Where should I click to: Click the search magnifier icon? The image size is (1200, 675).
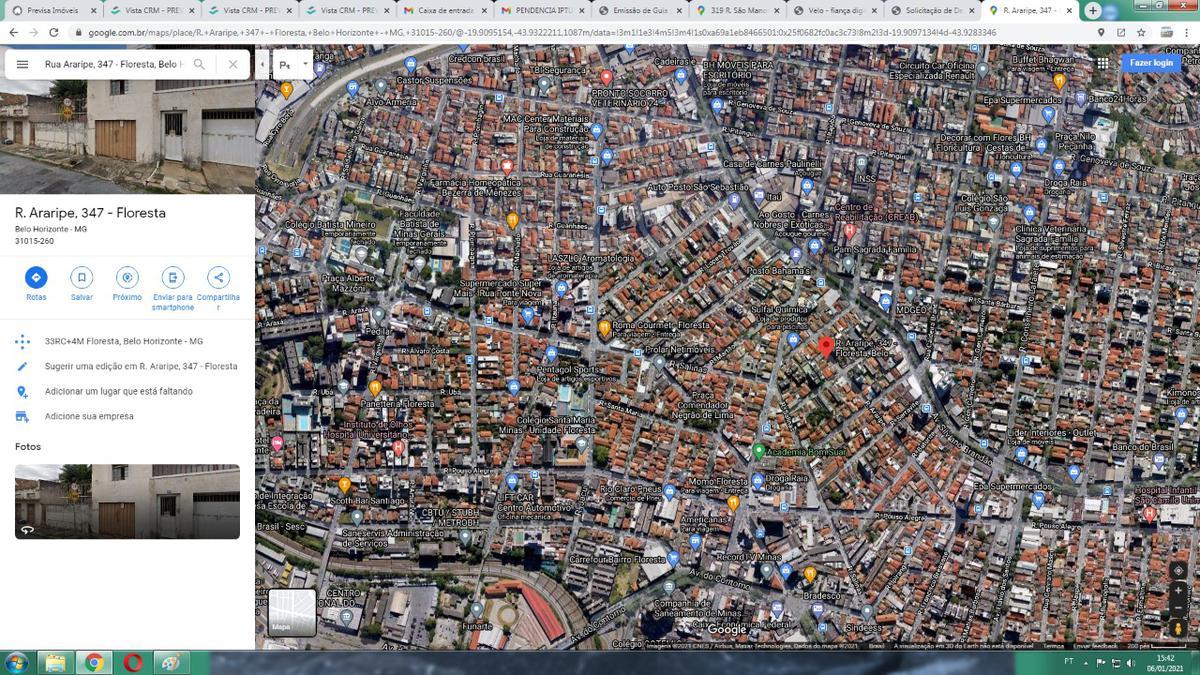200,64
